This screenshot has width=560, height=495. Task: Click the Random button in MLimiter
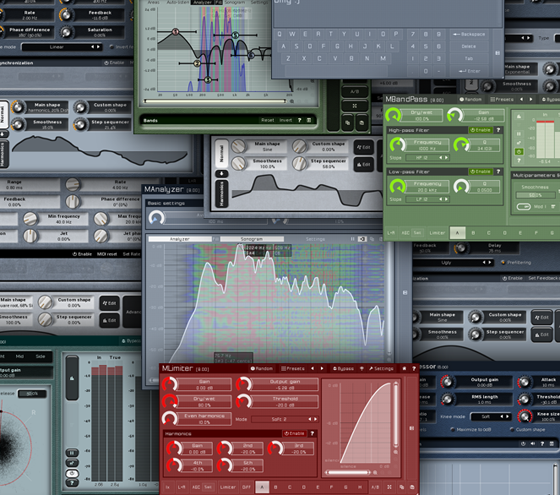(x=262, y=368)
